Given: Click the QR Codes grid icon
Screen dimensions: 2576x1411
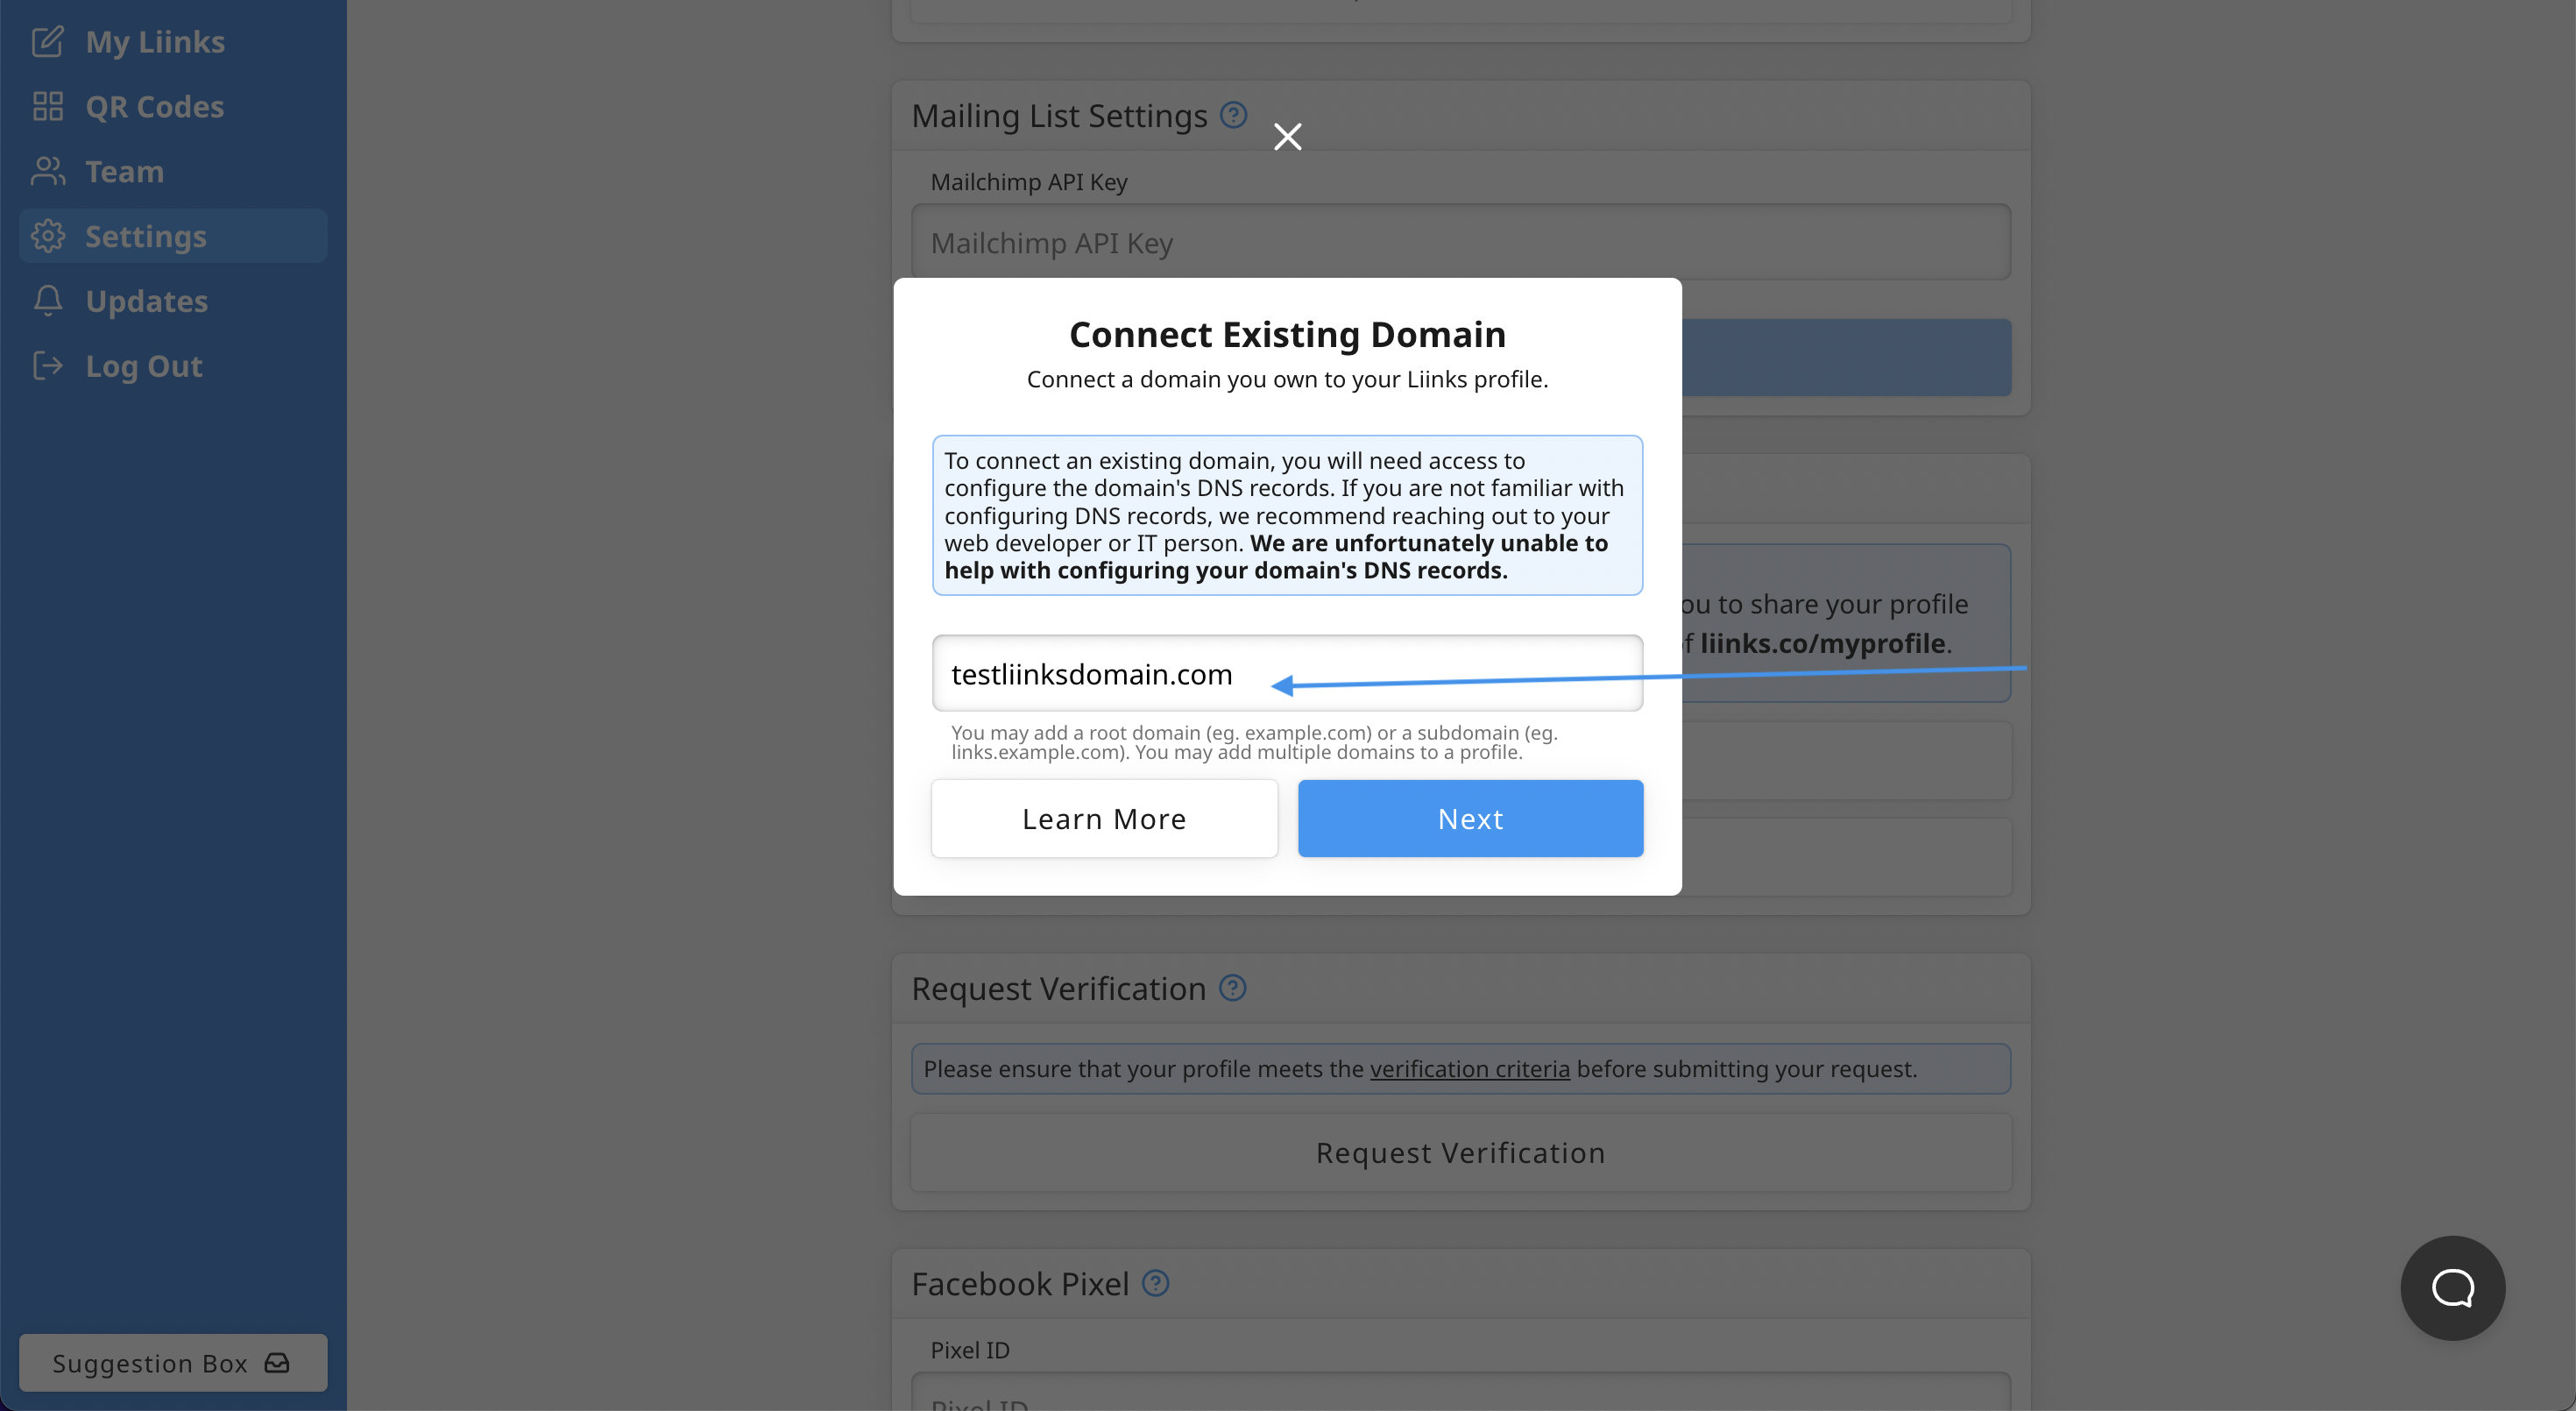Looking at the screenshot, I should coord(47,107).
